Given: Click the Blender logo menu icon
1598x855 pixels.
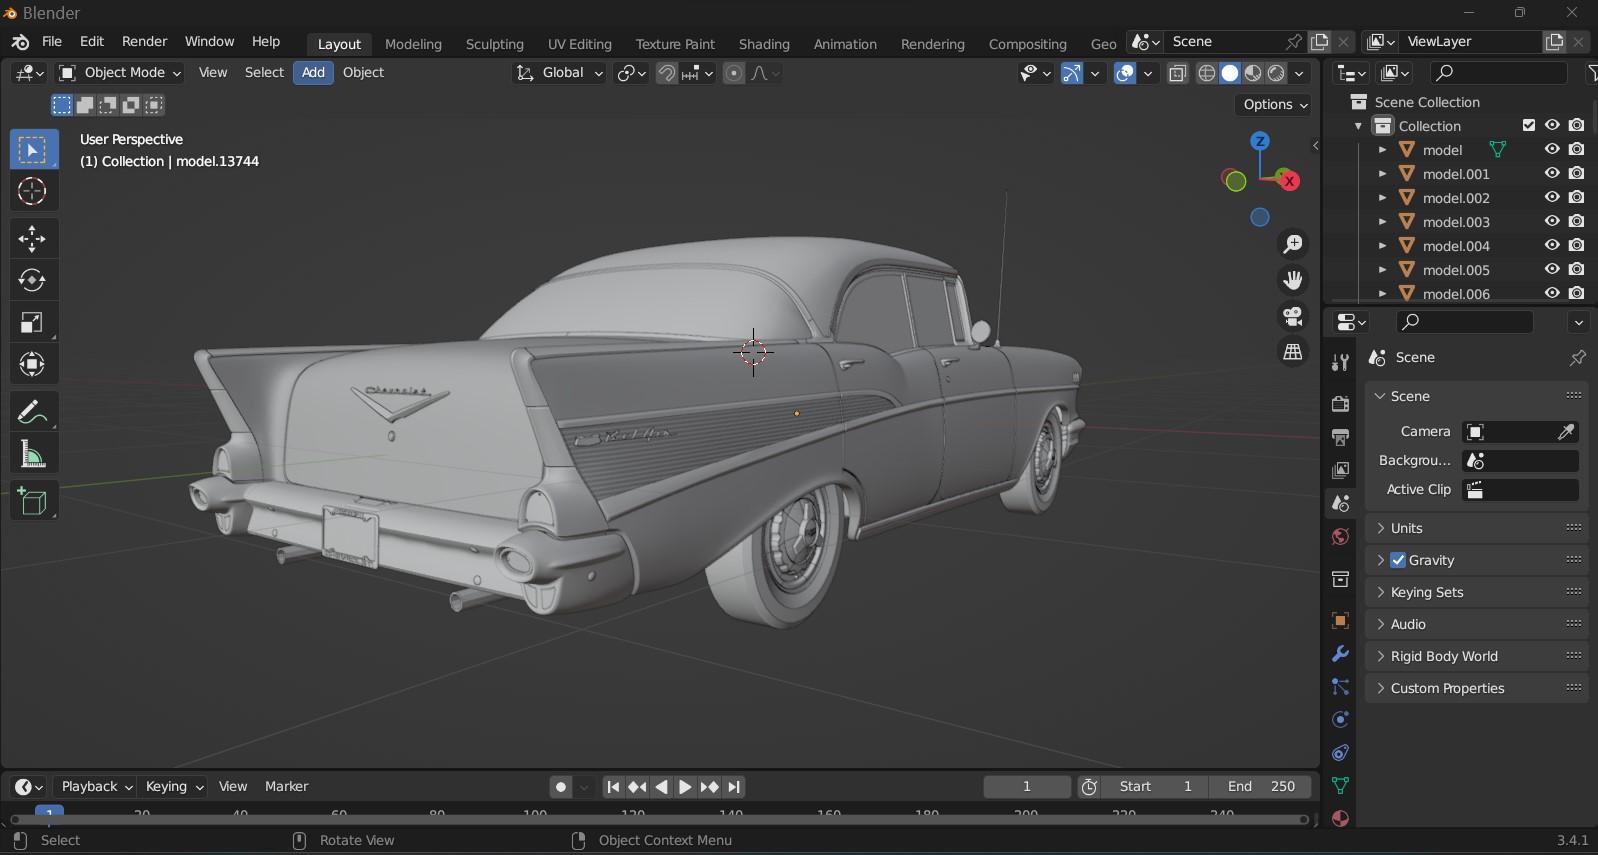Looking at the screenshot, I should [20, 42].
